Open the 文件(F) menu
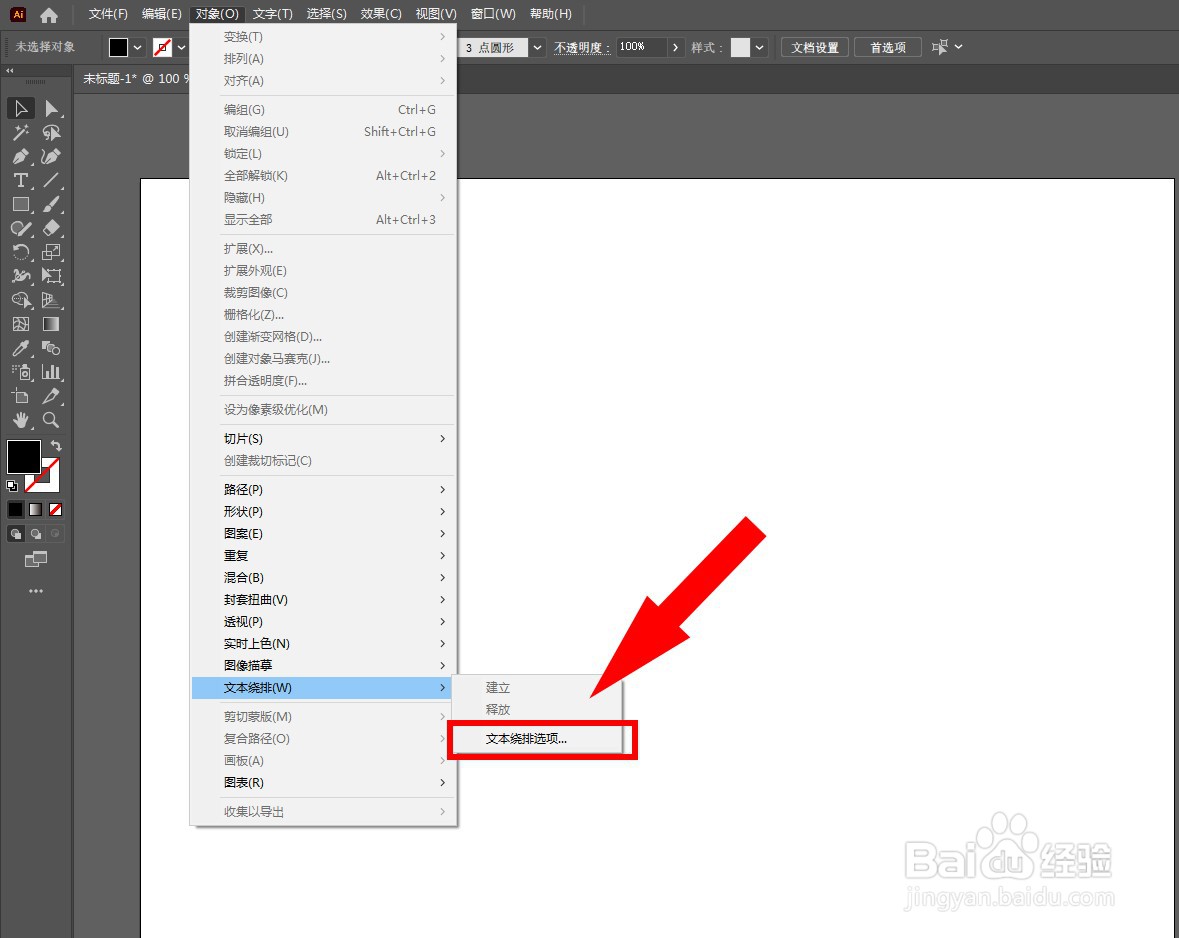 108,14
